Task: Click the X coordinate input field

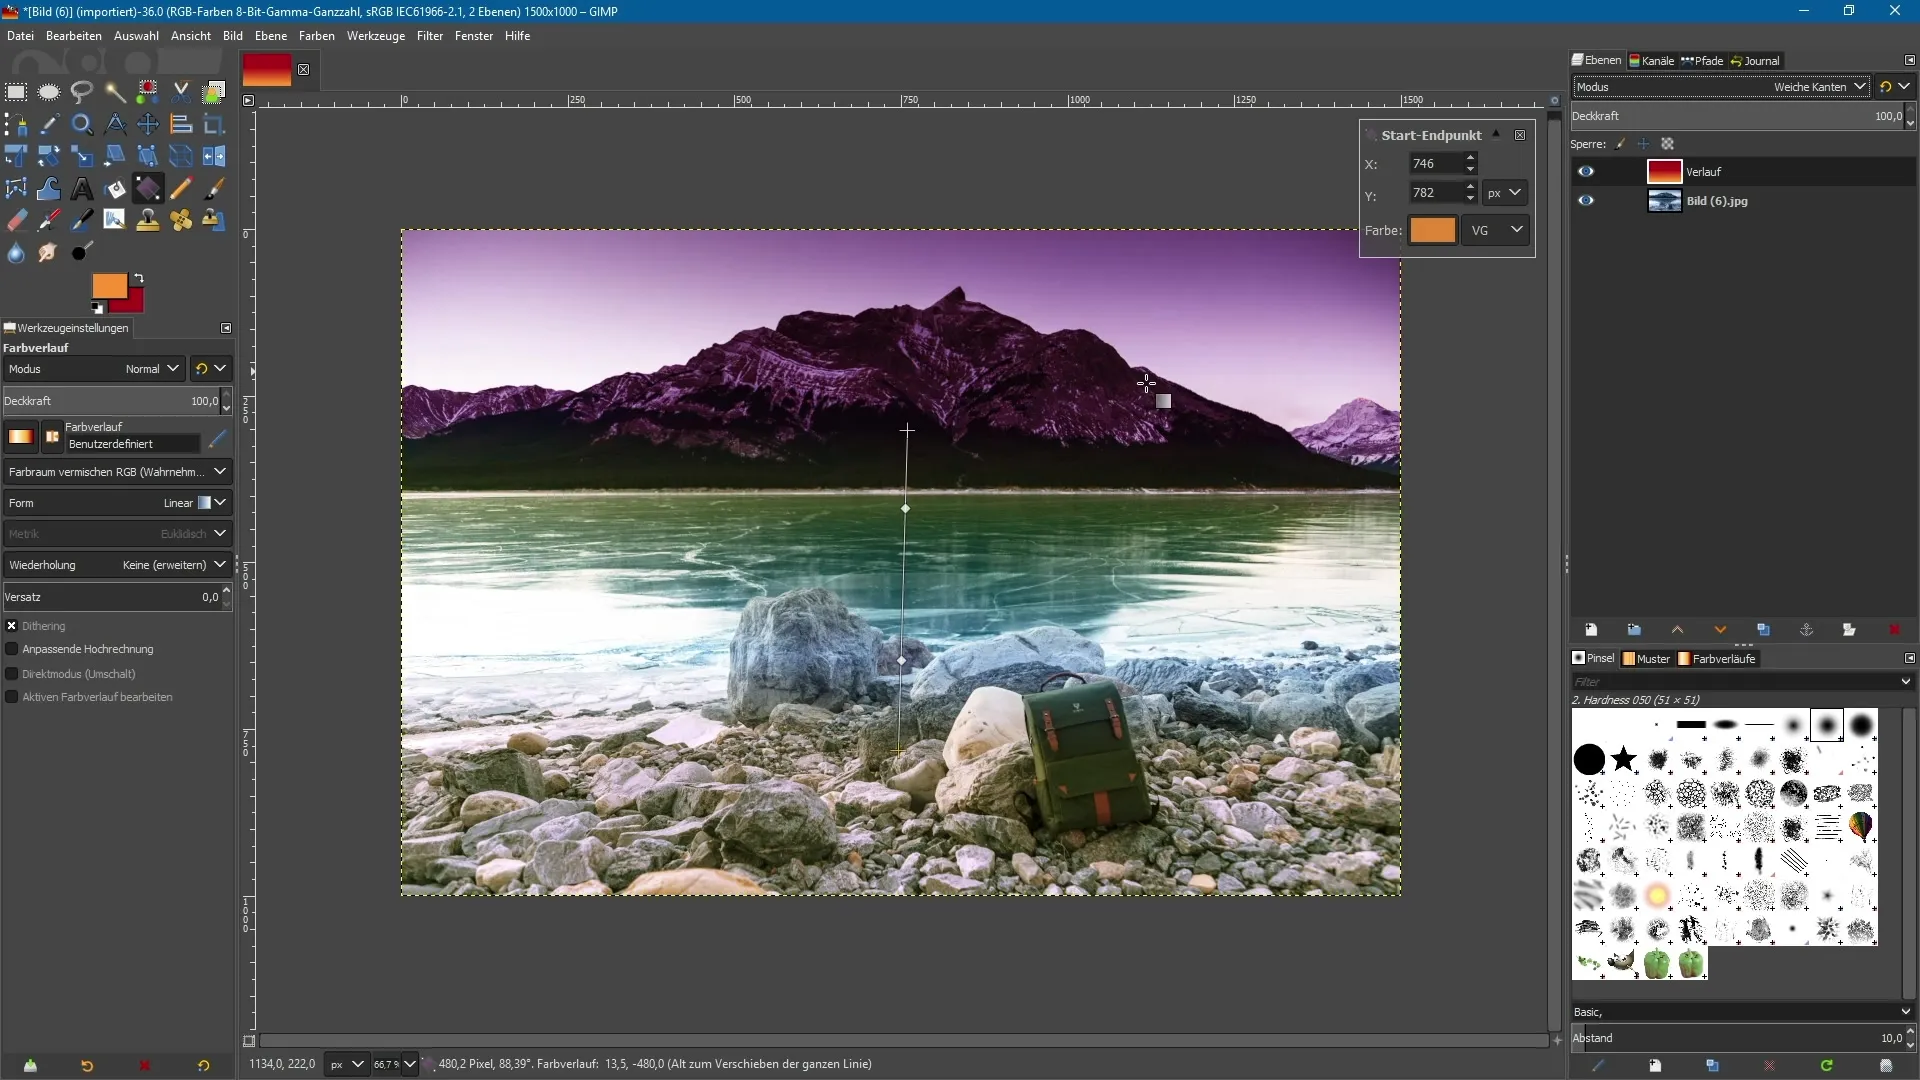Action: pyautogui.click(x=1436, y=163)
